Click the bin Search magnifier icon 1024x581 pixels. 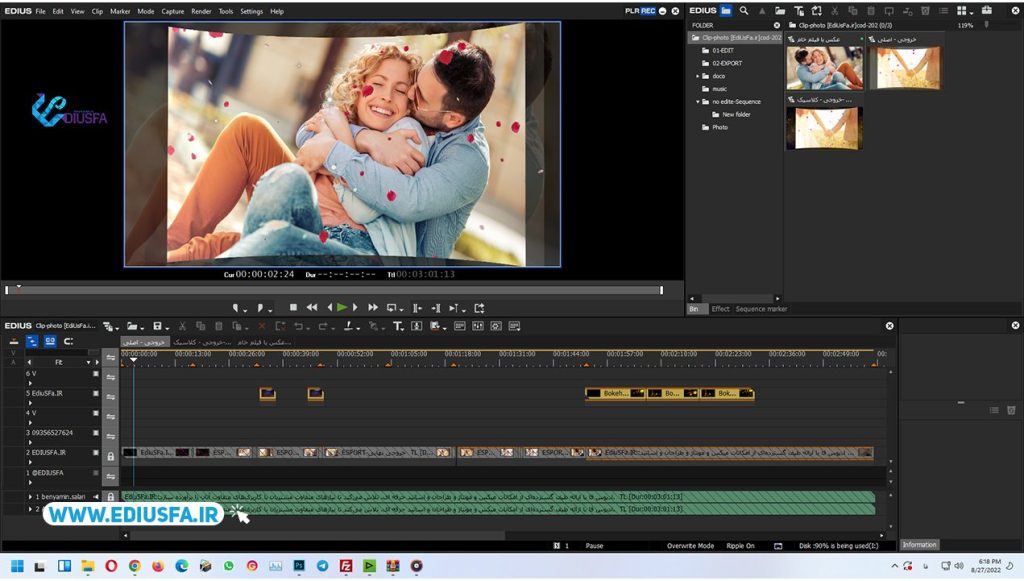click(744, 10)
